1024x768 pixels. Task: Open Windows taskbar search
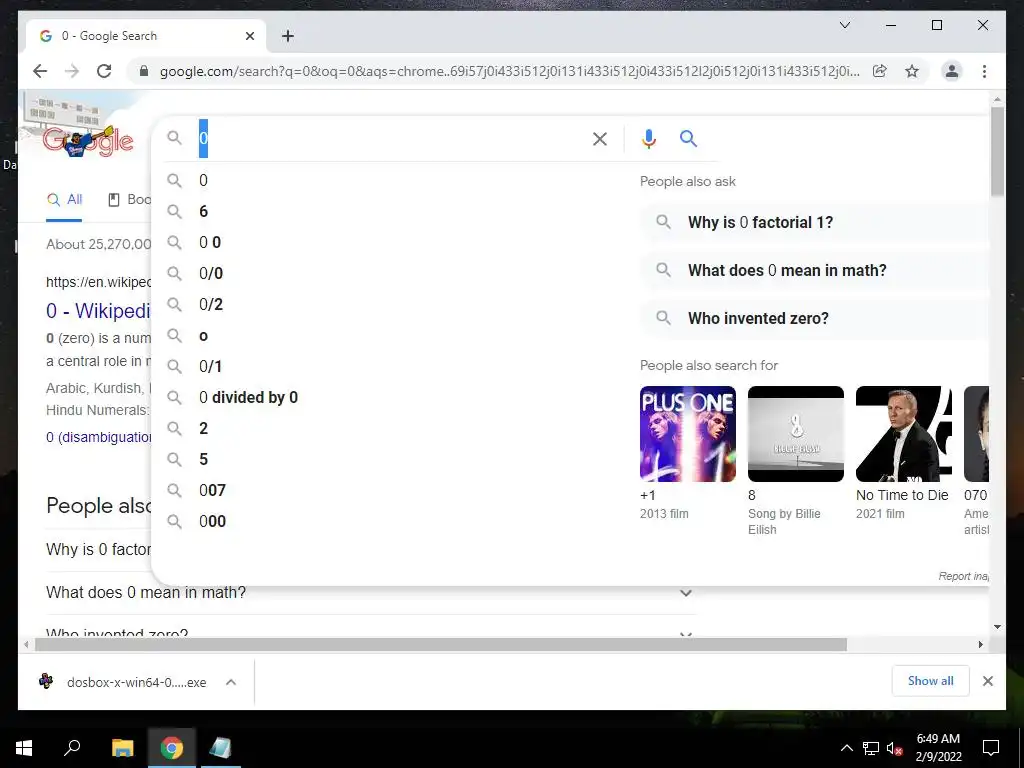[x=72, y=748]
